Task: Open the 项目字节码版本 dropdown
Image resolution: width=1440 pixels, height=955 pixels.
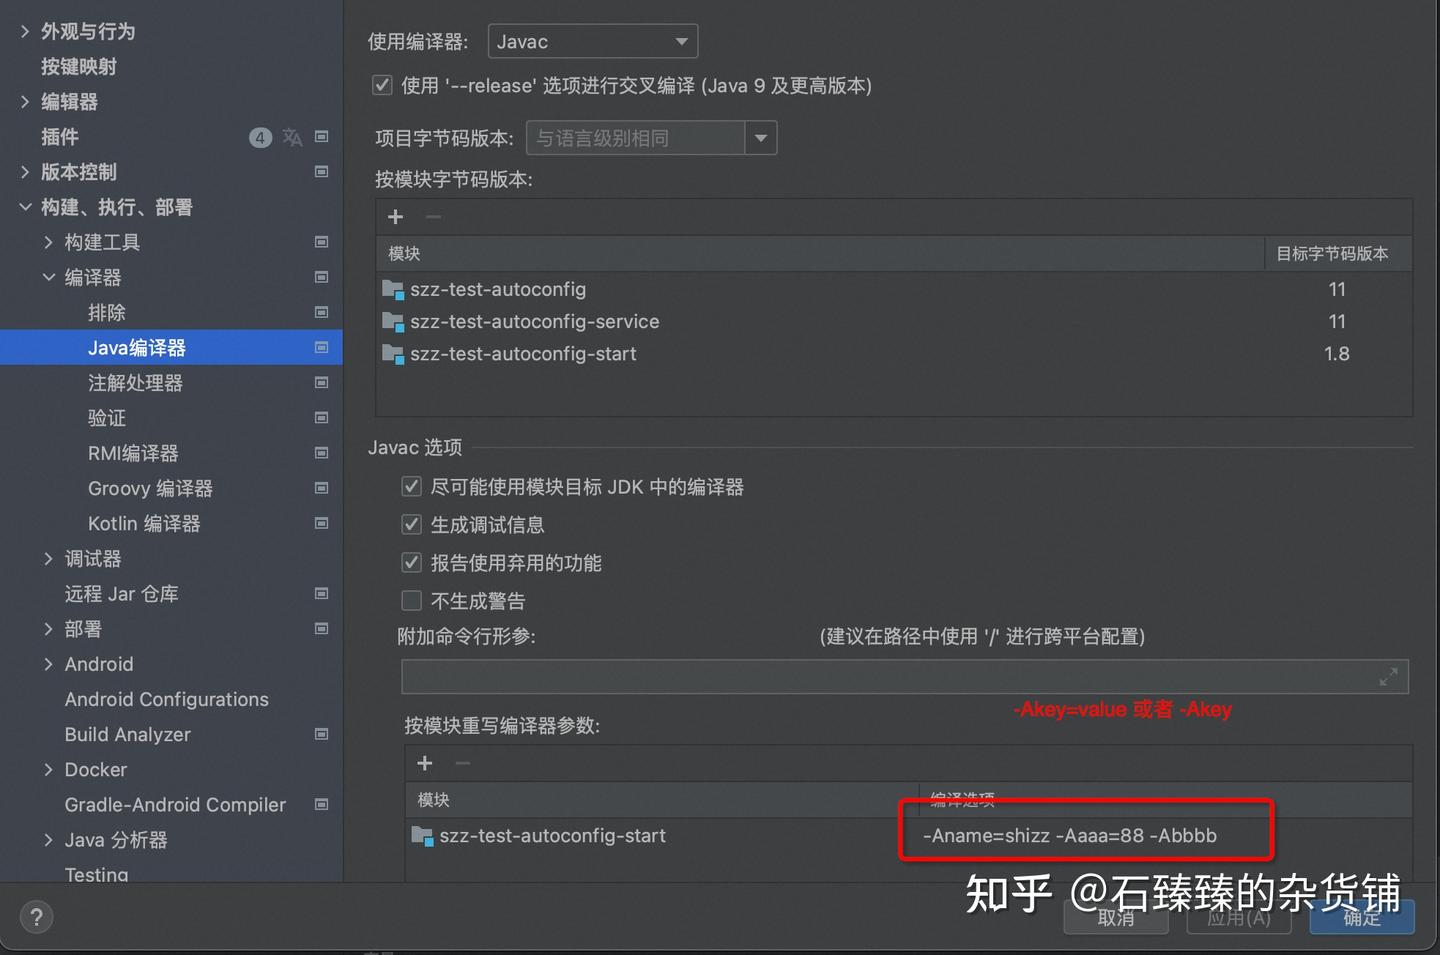Action: tap(761, 138)
